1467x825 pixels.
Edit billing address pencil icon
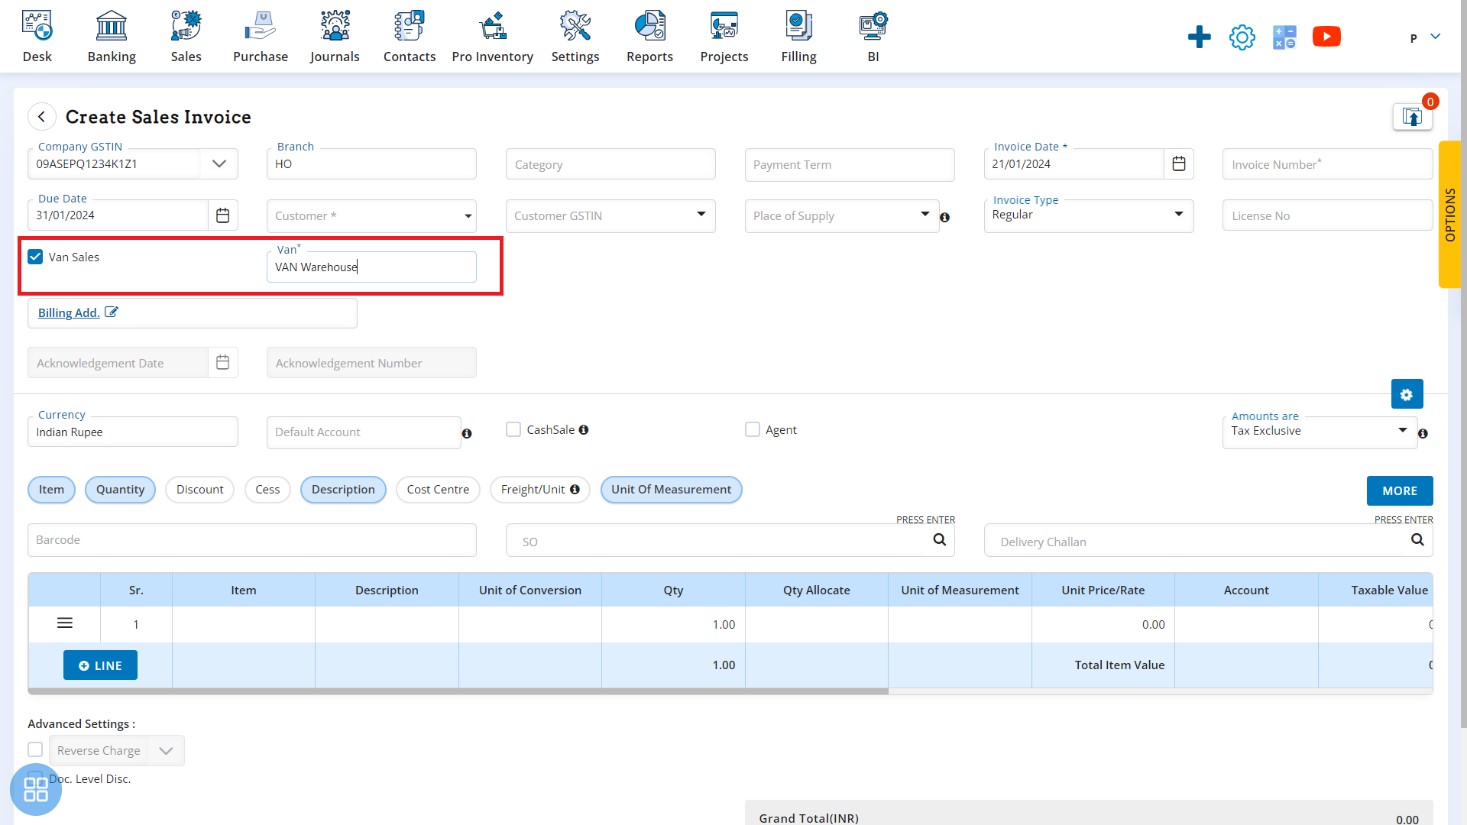point(111,312)
